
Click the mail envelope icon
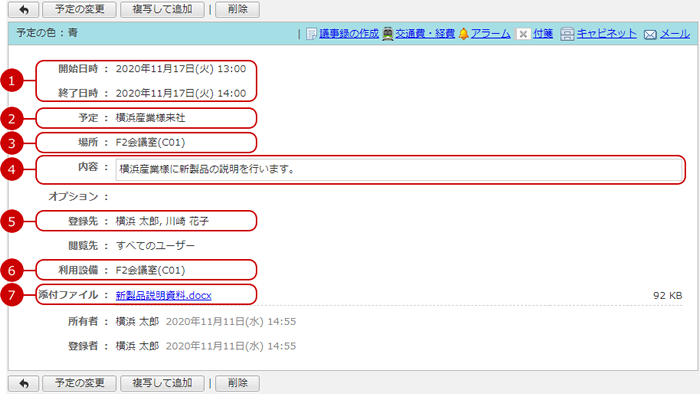coord(650,34)
